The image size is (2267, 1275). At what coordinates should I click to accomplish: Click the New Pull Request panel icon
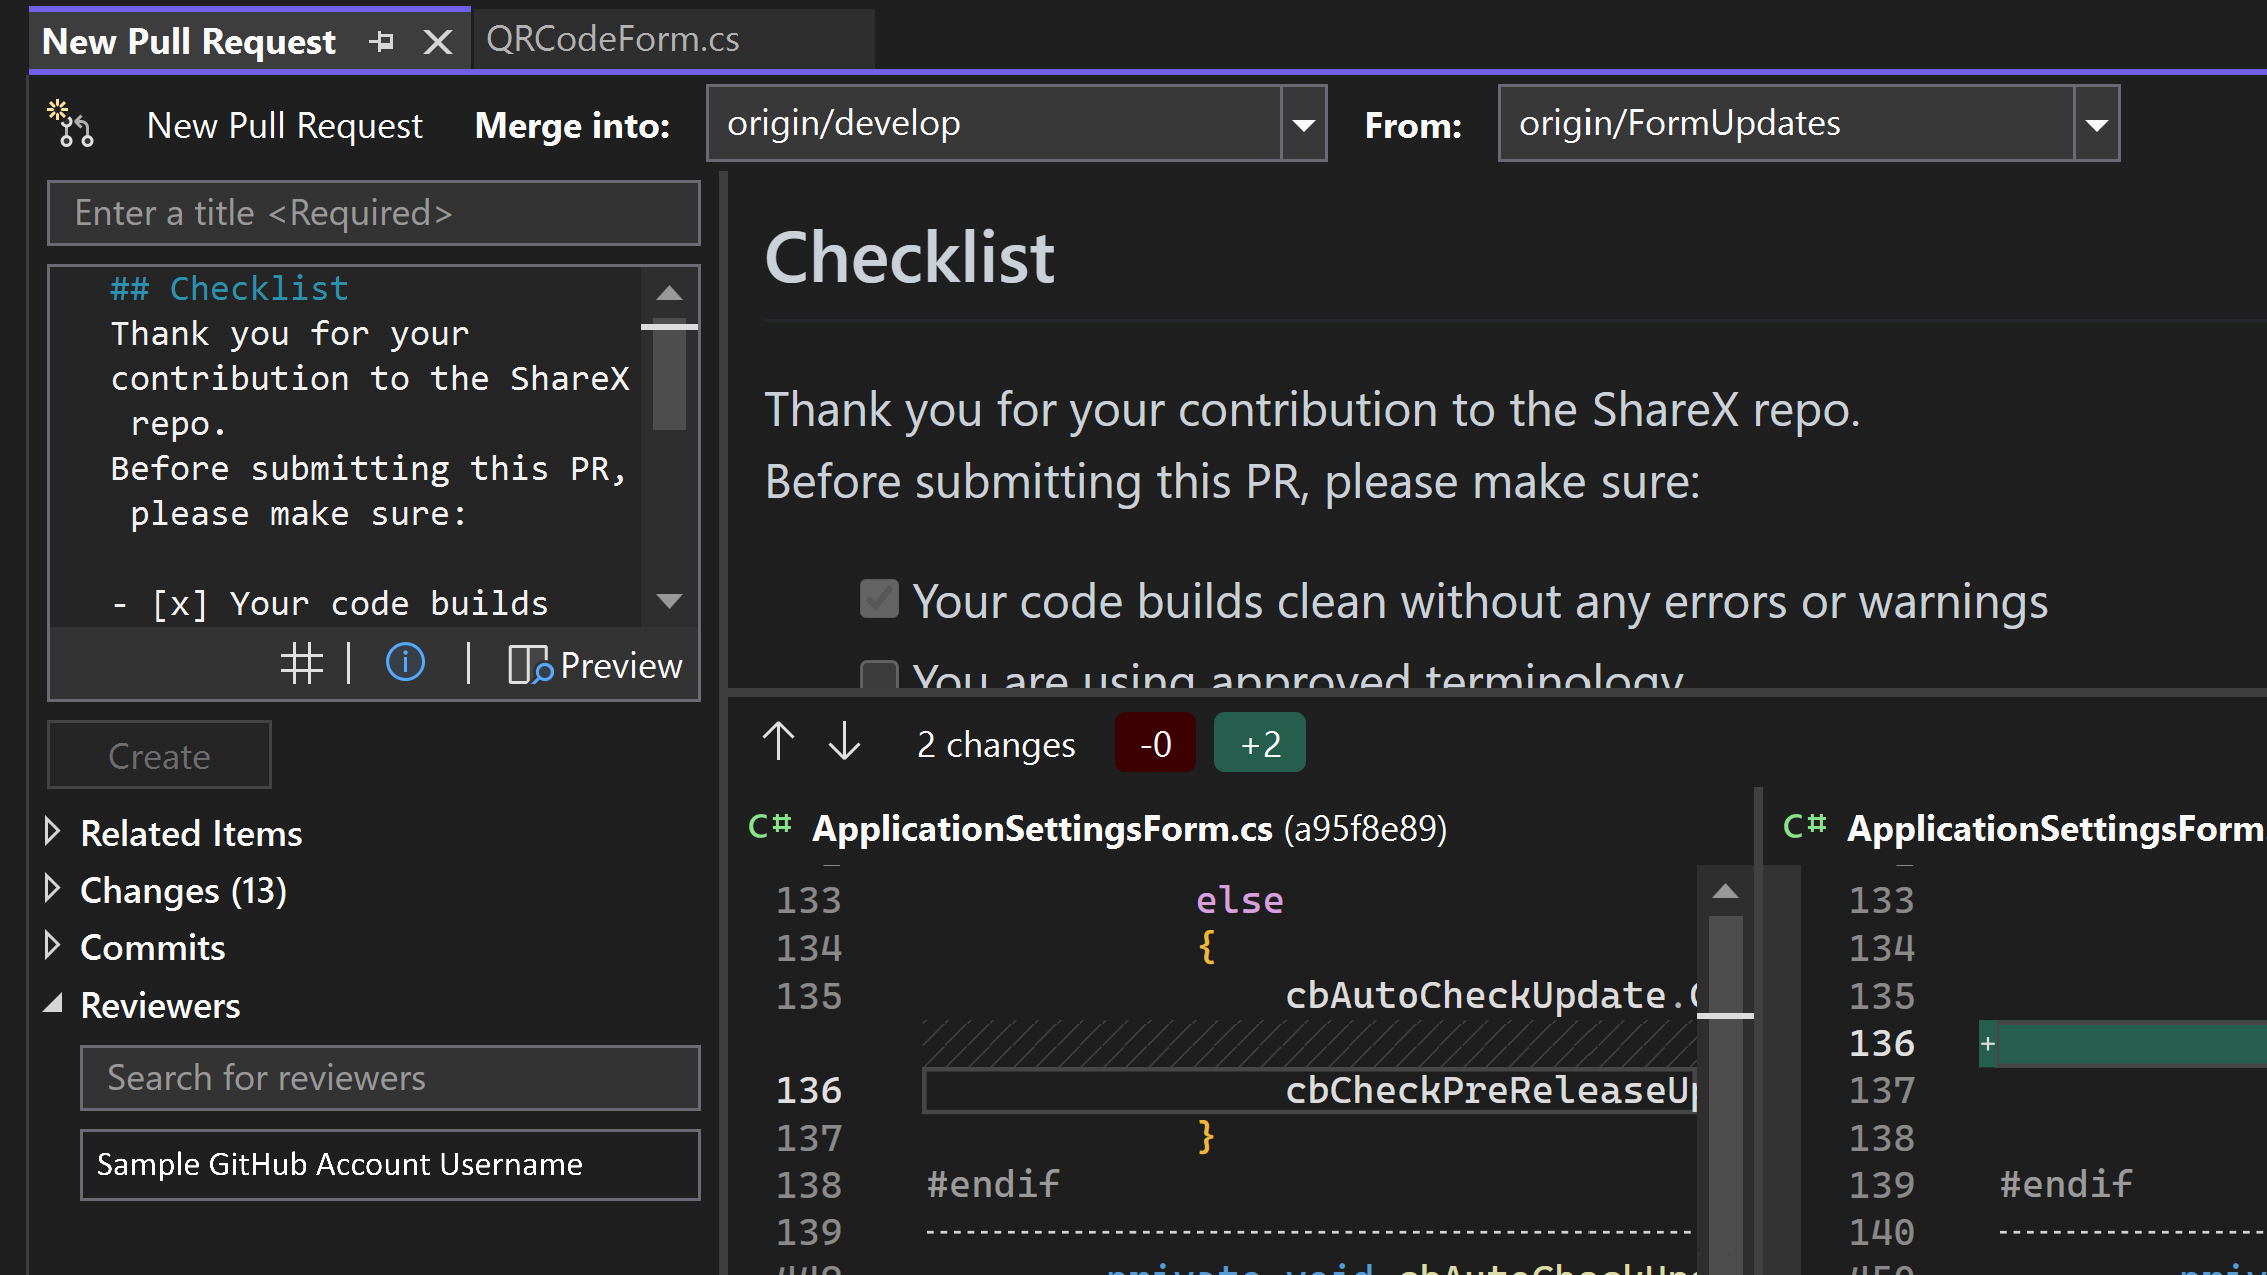click(72, 123)
